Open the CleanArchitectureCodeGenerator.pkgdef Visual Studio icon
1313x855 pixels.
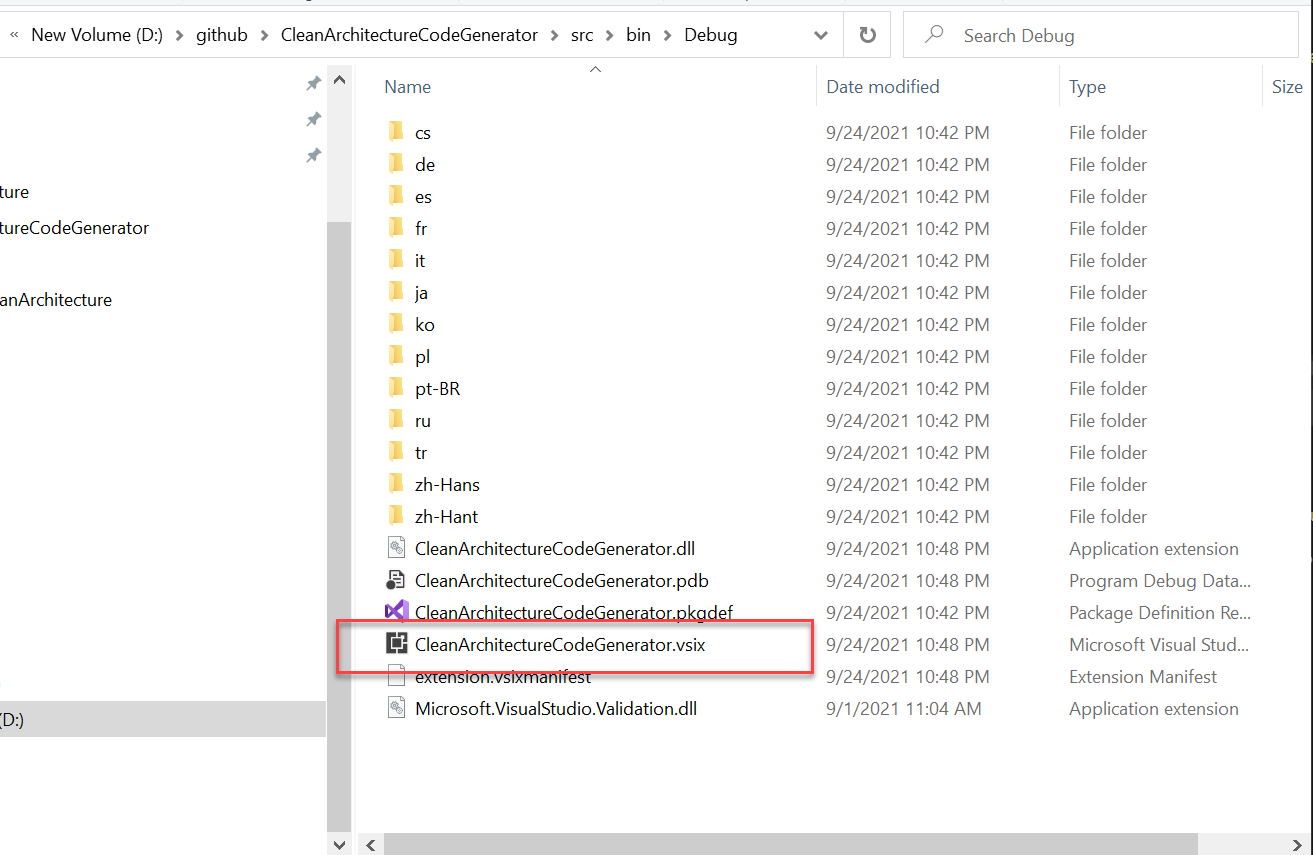[398, 612]
